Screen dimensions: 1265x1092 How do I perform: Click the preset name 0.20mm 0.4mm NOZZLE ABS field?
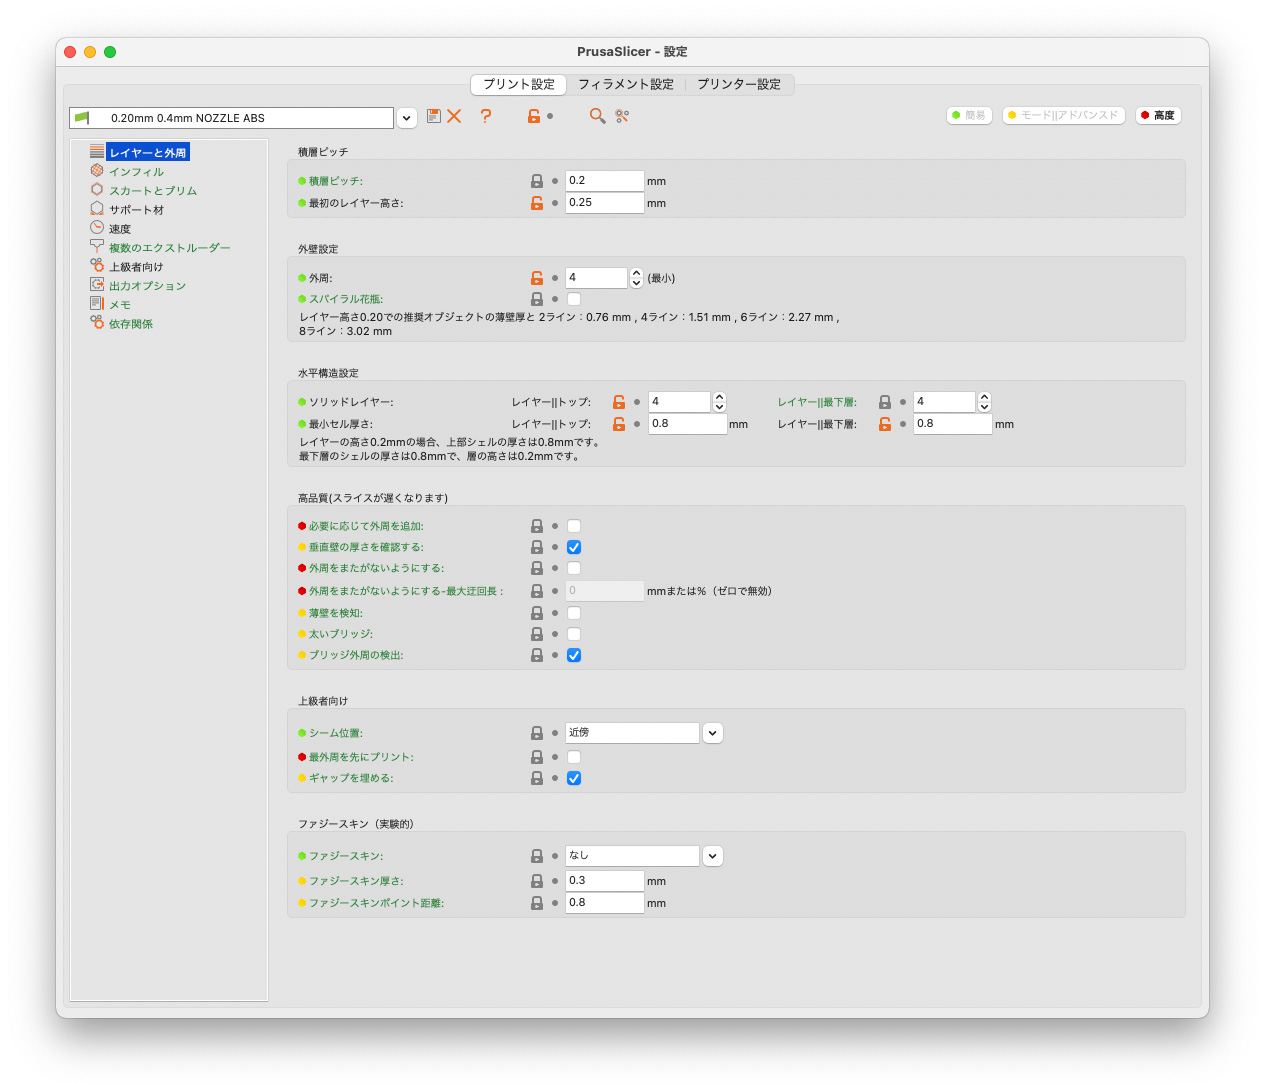pyautogui.click(x=231, y=118)
